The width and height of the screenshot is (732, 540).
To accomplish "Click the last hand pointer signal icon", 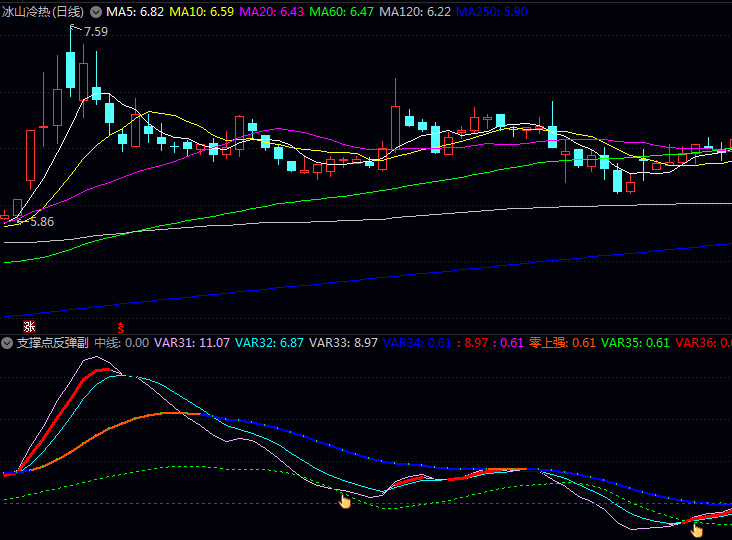I will (698, 529).
